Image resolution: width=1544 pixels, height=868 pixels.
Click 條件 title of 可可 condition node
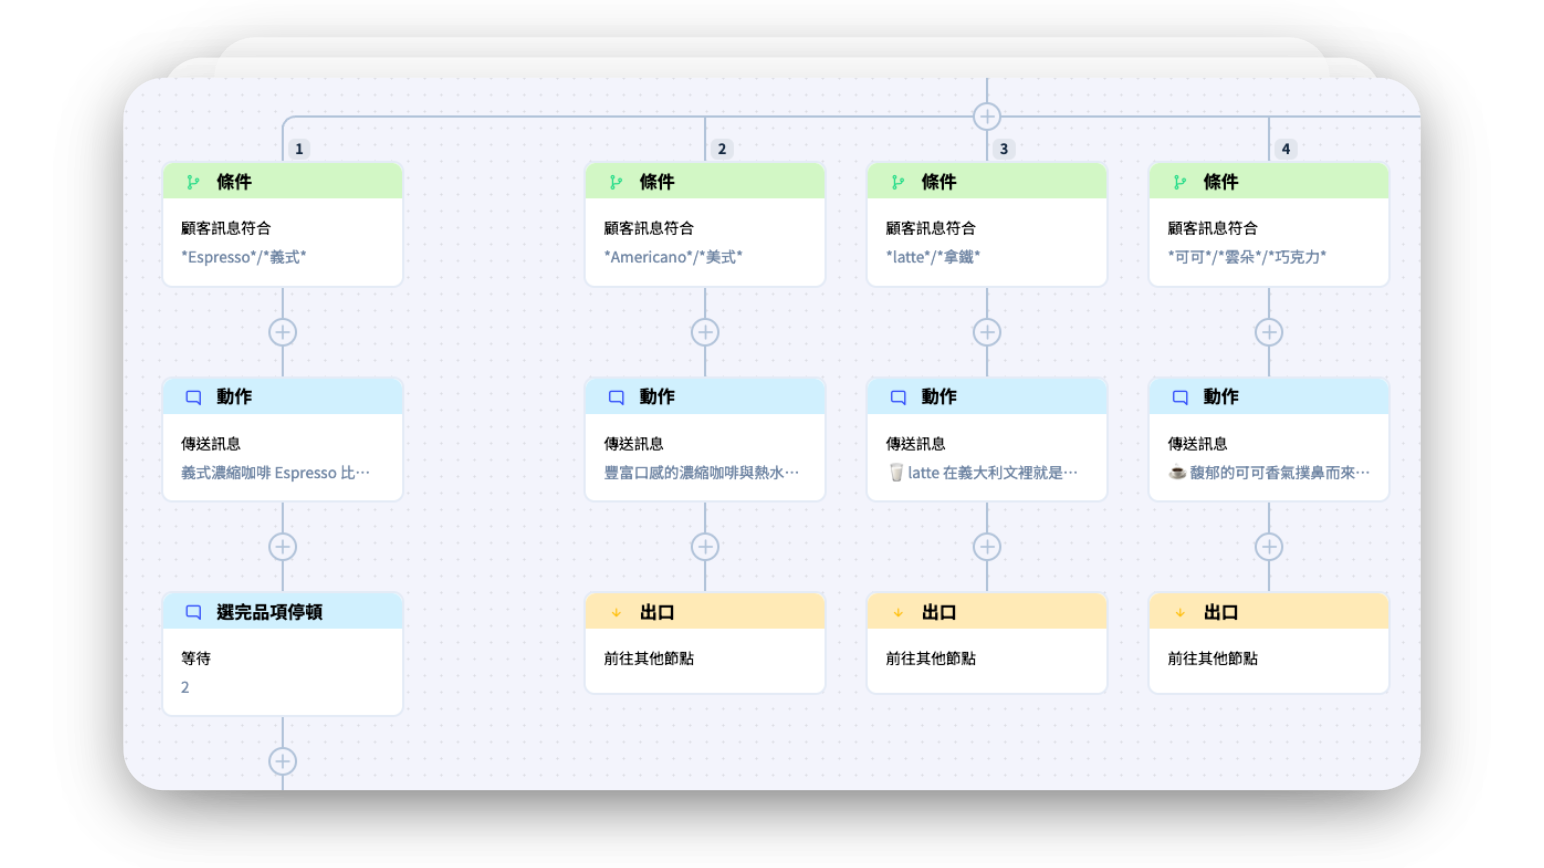(1221, 182)
